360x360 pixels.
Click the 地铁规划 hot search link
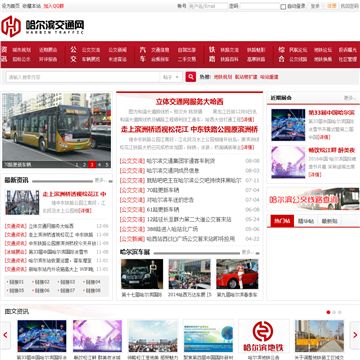[223, 77]
